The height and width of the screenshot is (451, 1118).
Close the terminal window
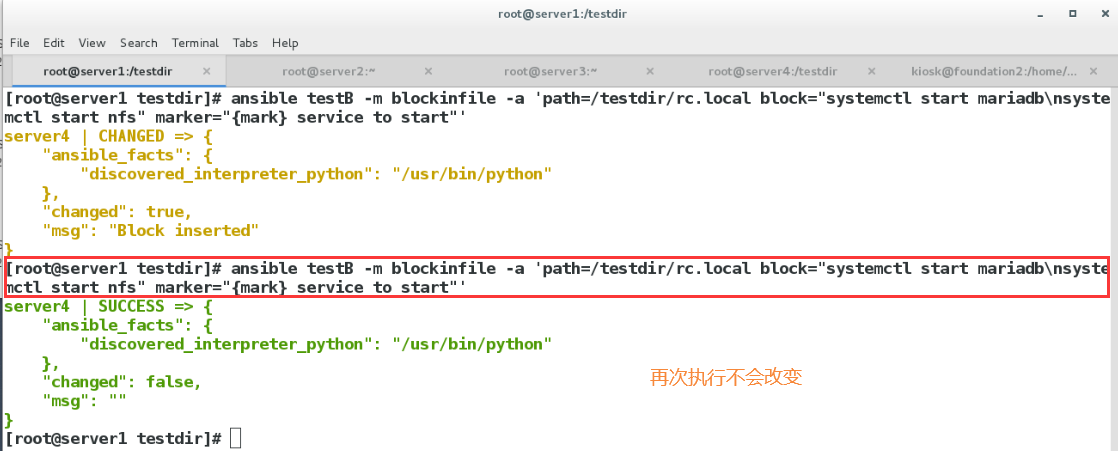(x=1104, y=14)
